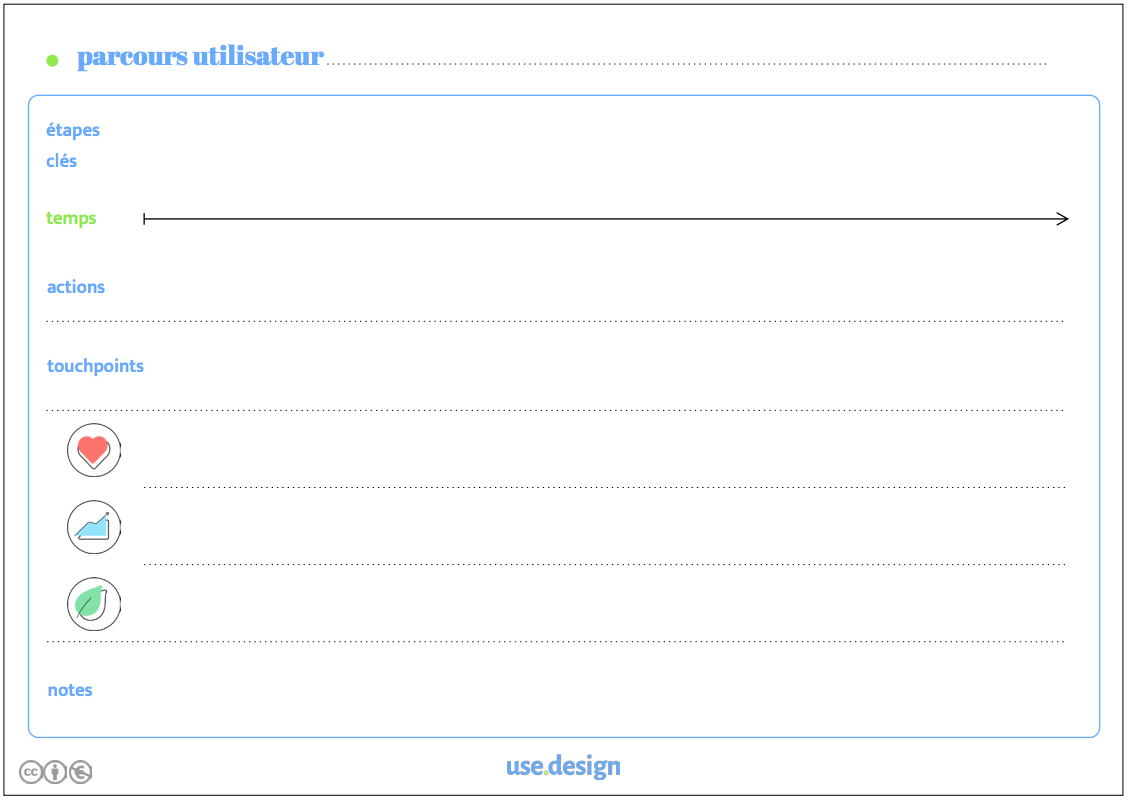This screenshot has width=1128, height=800.
Task: Click the dotted title line after parcours utilisateur
Action: (x=687, y=64)
